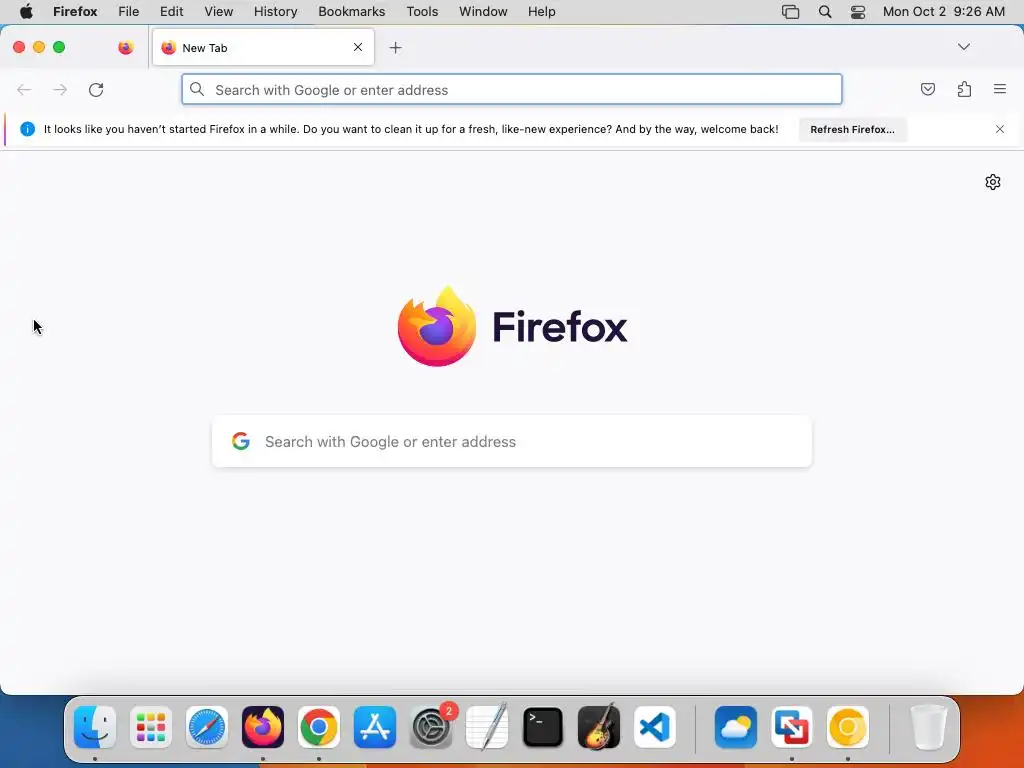Click the Refresh Firefox… button
Viewport: 1024px width, 768px height.
point(852,129)
